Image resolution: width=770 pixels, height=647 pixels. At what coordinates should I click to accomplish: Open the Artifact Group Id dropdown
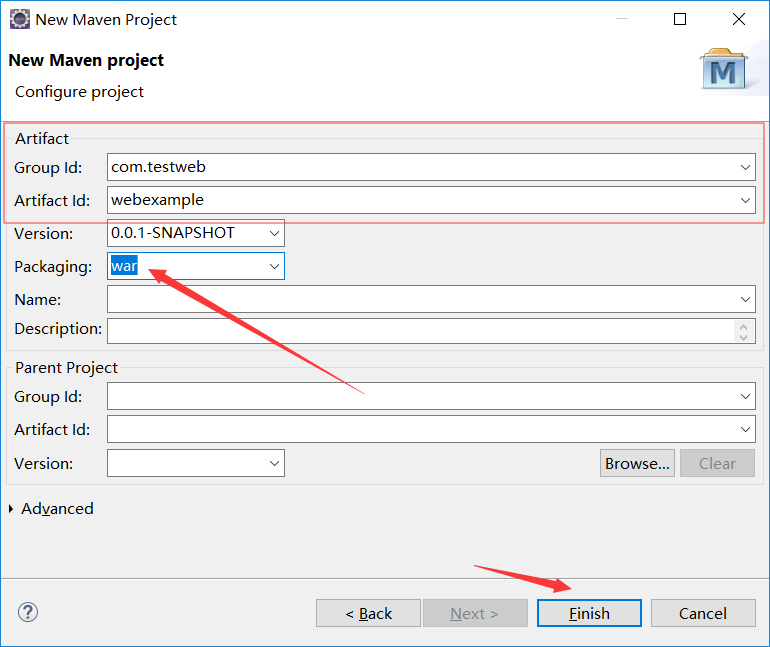click(745, 167)
